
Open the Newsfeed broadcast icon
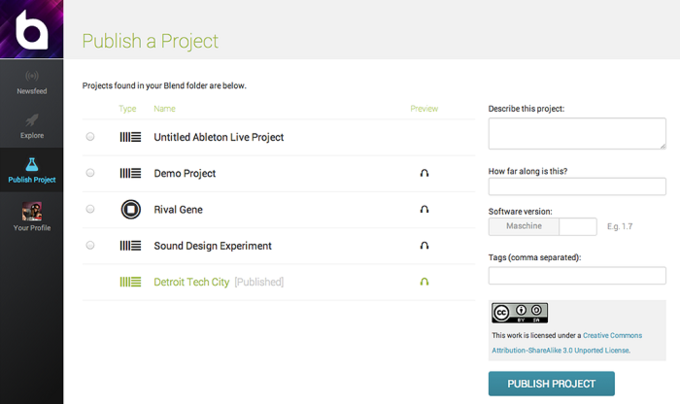[x=32, y=76]
